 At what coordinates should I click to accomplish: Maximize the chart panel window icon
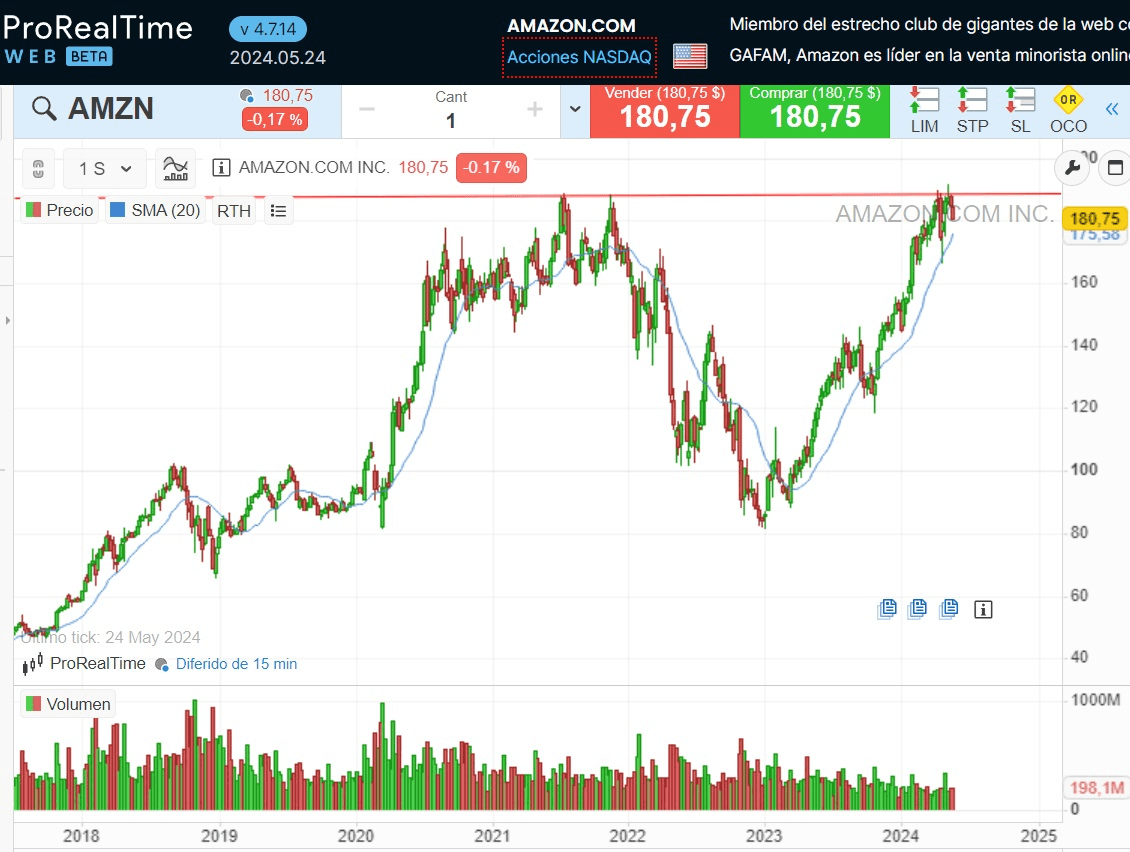point(1114,168)
